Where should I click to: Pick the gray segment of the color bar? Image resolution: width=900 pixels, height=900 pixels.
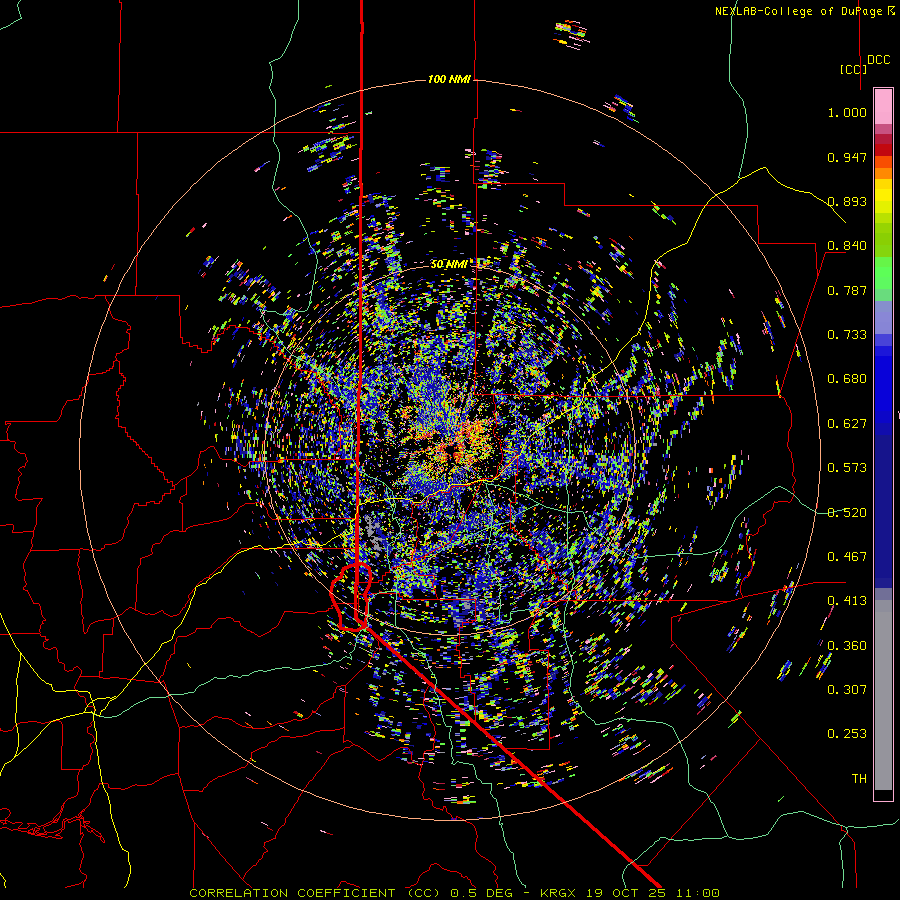pyautogui.click(x=883, y=695)
